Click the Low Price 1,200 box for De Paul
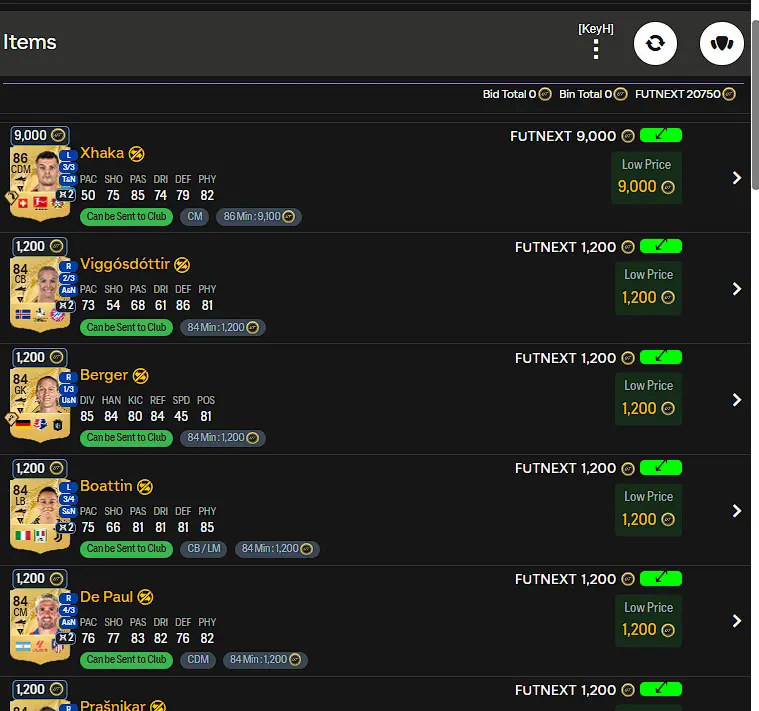 tap(648, 620)
